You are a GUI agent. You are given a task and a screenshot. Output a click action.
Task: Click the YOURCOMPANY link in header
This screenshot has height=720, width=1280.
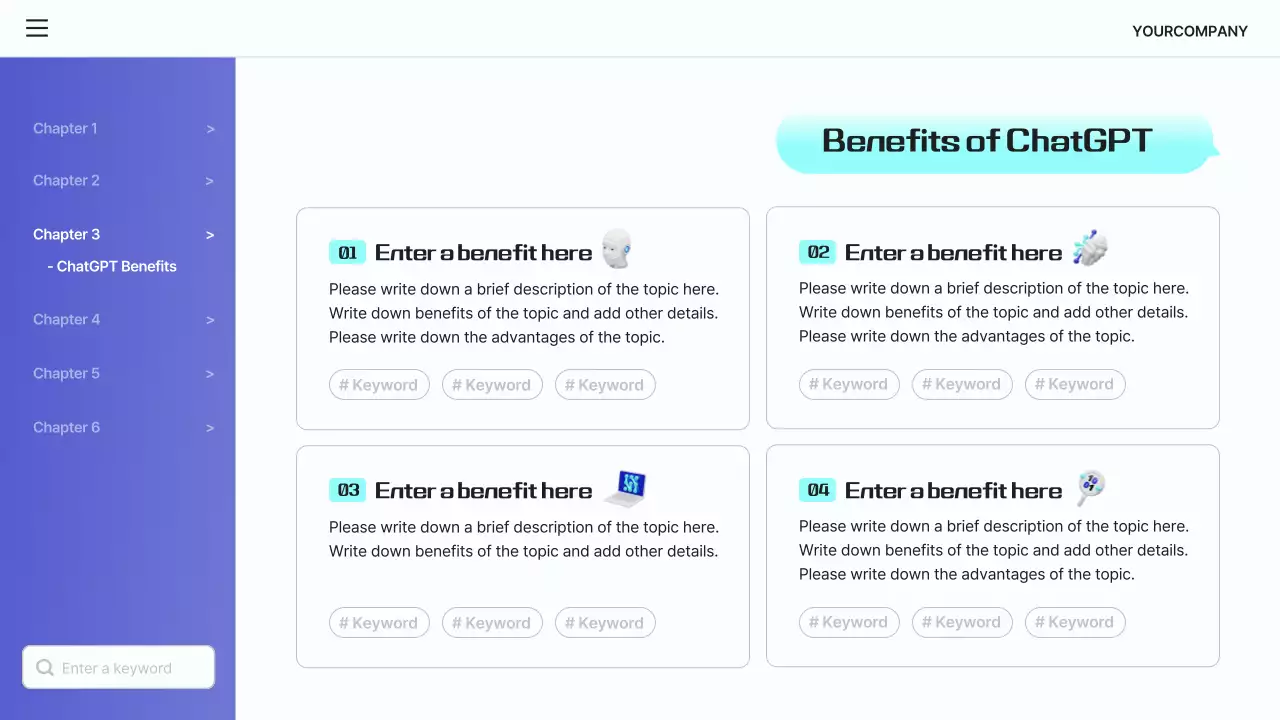point(1189,31)
